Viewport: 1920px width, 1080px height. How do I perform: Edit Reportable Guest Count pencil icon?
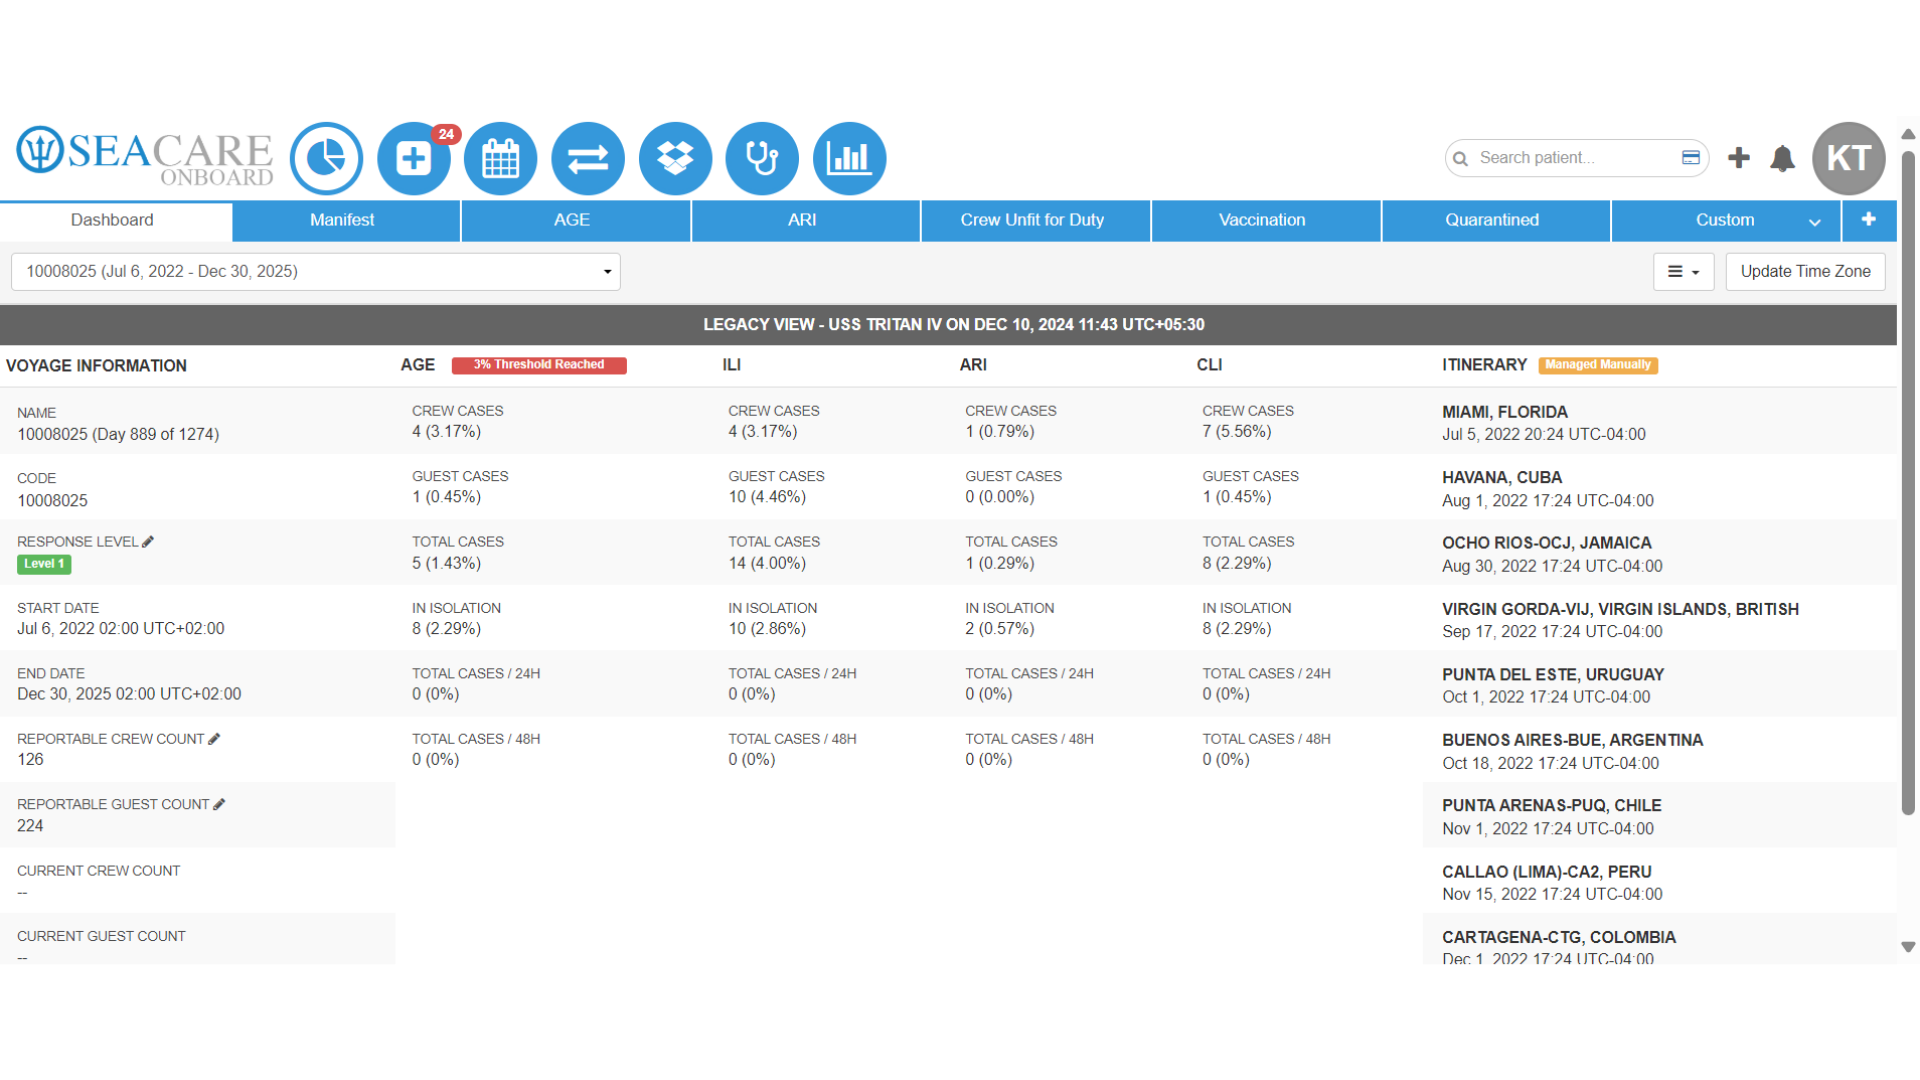click(x=219, y=804)
